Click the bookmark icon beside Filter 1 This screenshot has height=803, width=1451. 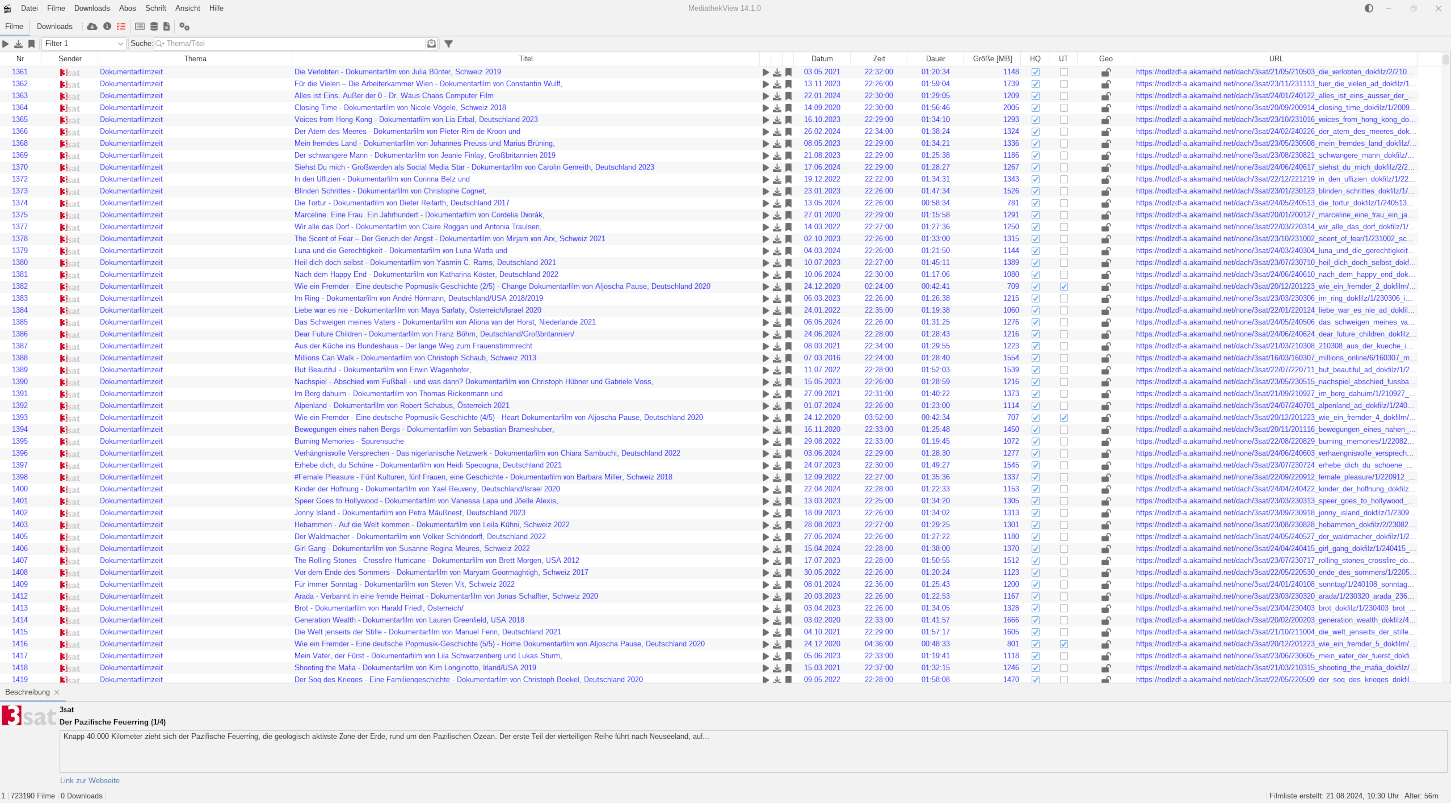31,44
